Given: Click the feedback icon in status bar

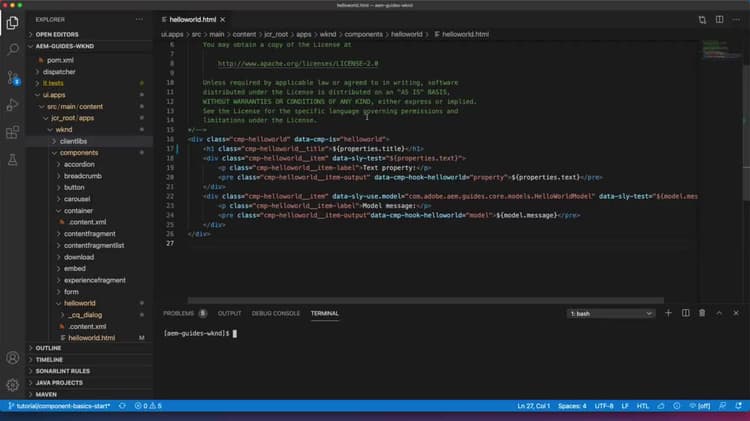Looking at the screenshot, I should pyautogui.click(x=722, y=406).
